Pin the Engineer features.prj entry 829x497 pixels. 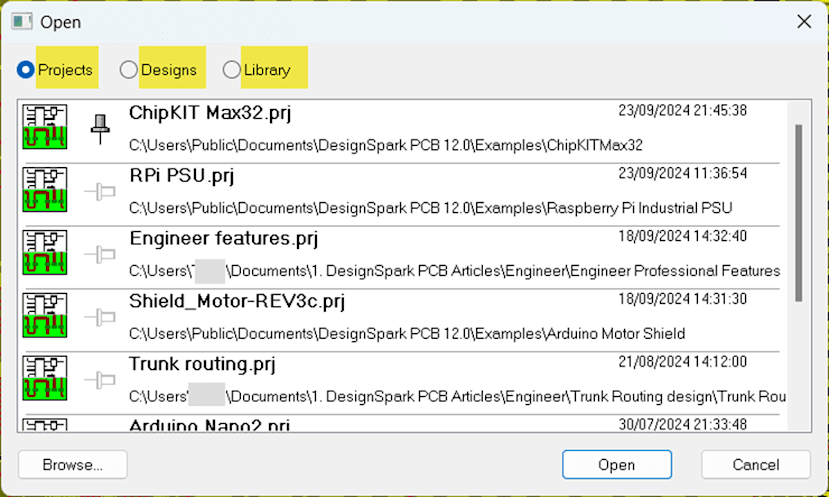[100, 254]
